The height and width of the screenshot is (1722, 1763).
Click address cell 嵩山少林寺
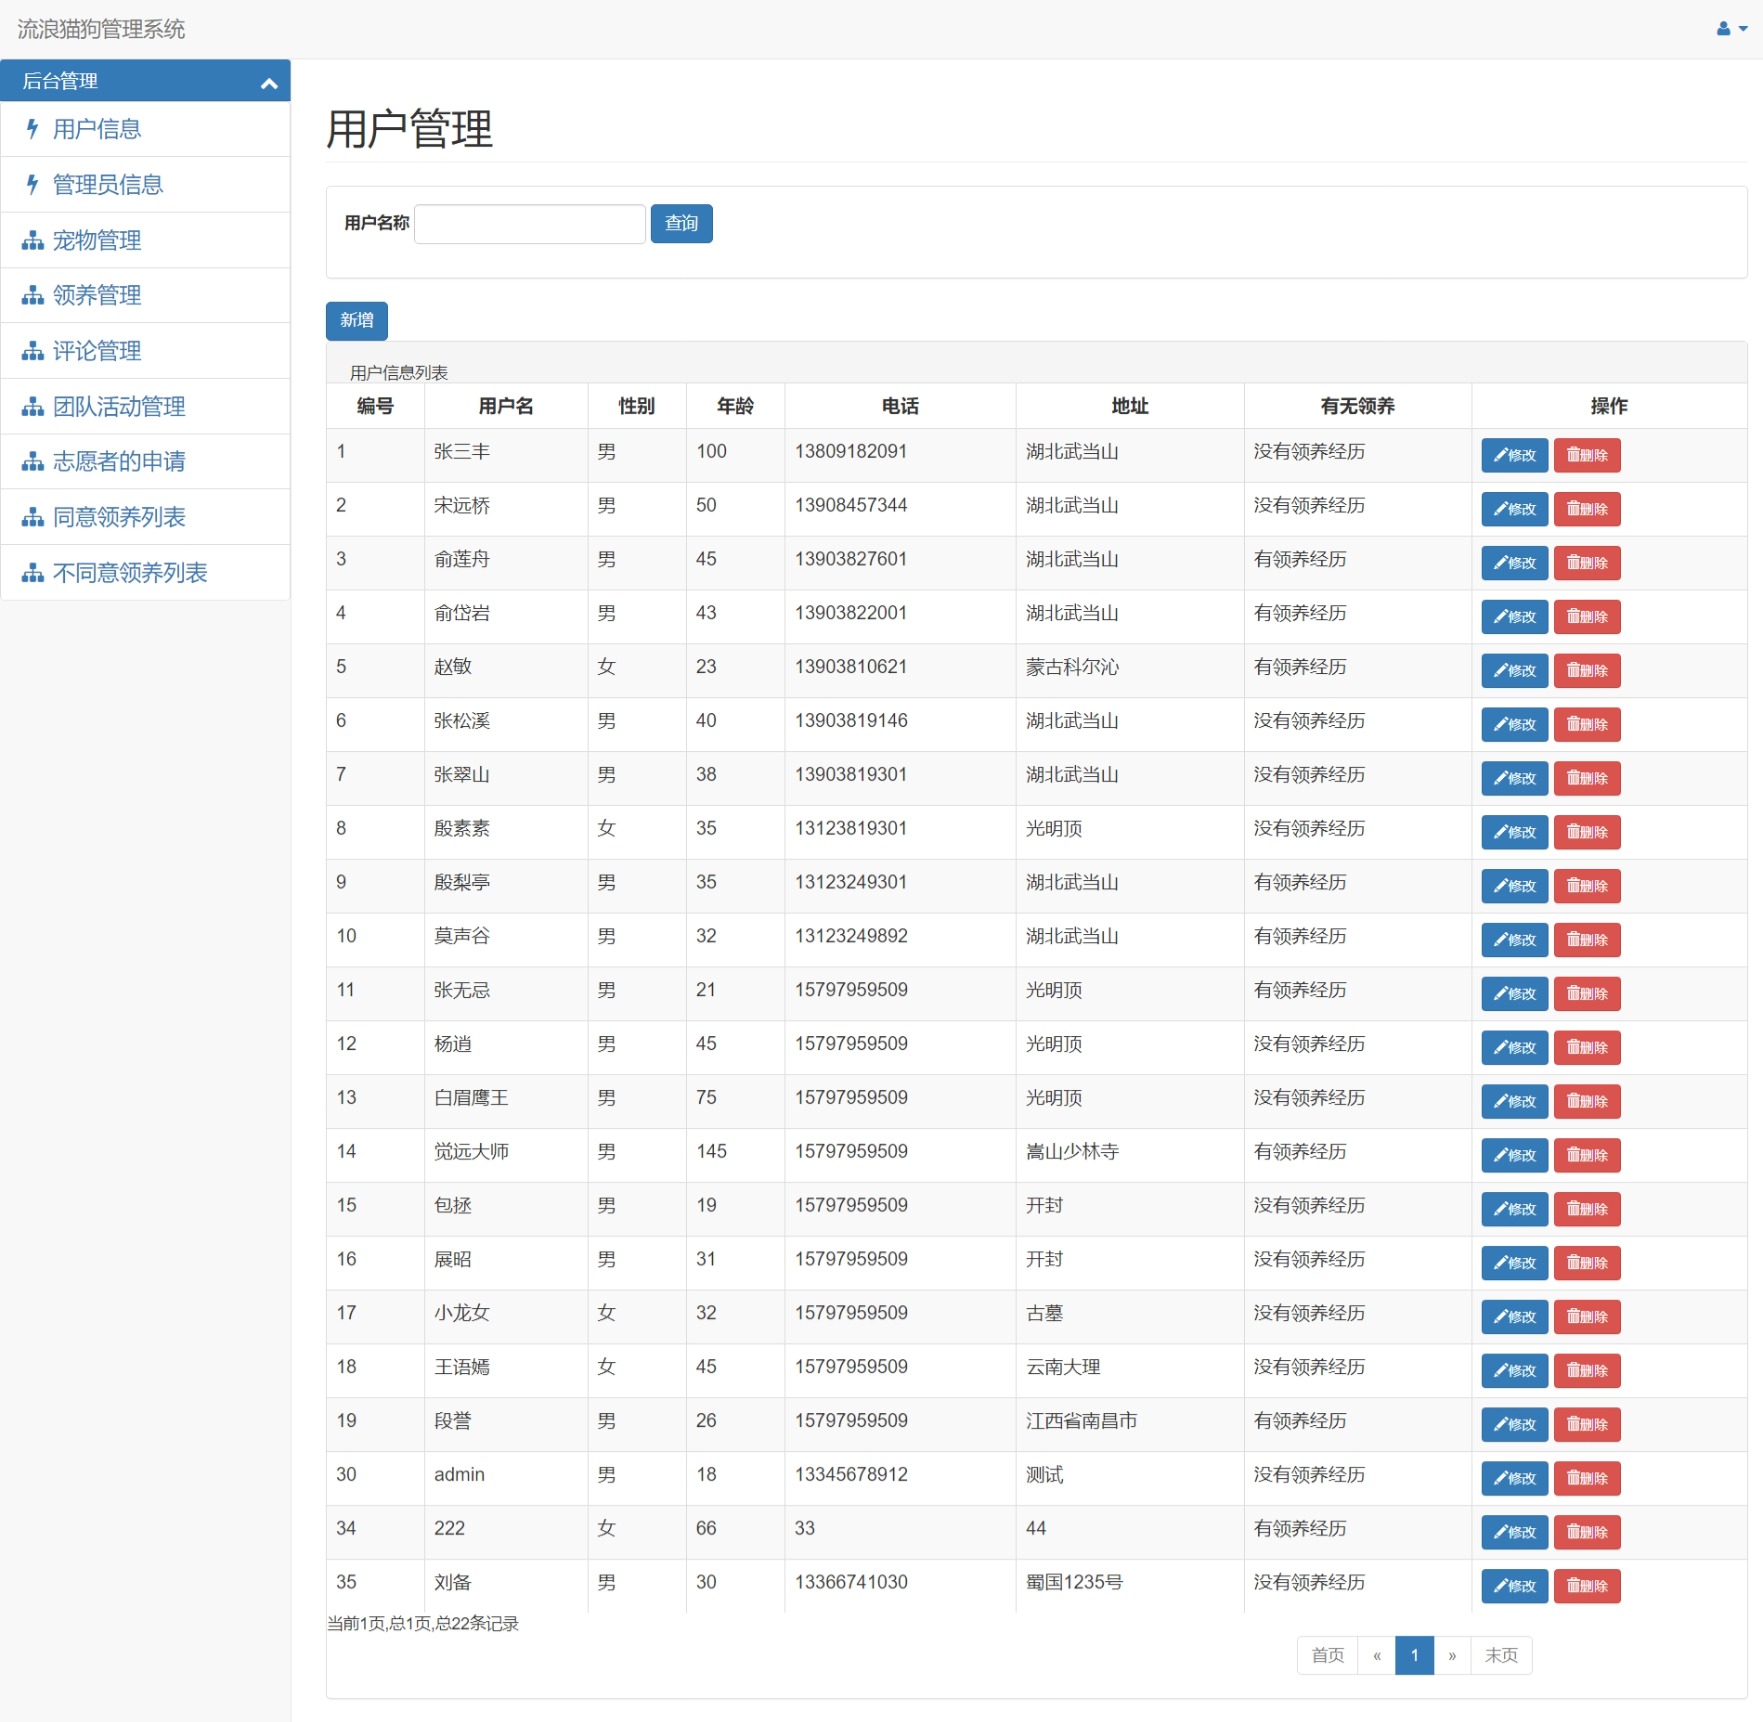(x=1072, y=1152)
